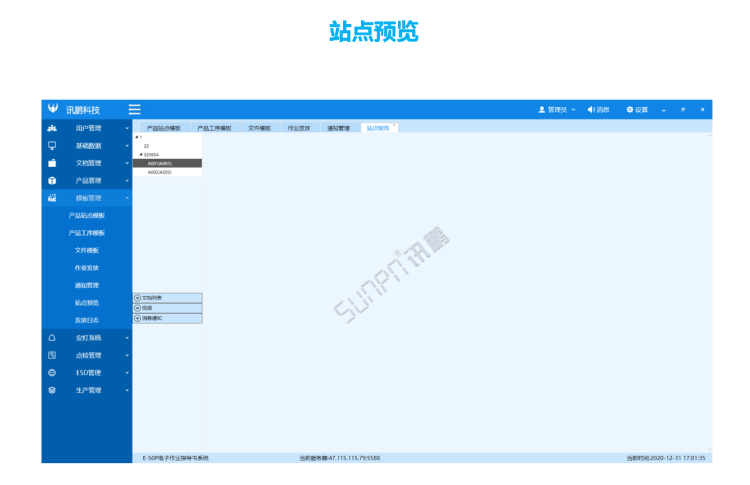The width and height of the screenshot is (750, 485).
Task: Toggle the hamburger sidebar menu icon
Action: [x=134, y=110]
